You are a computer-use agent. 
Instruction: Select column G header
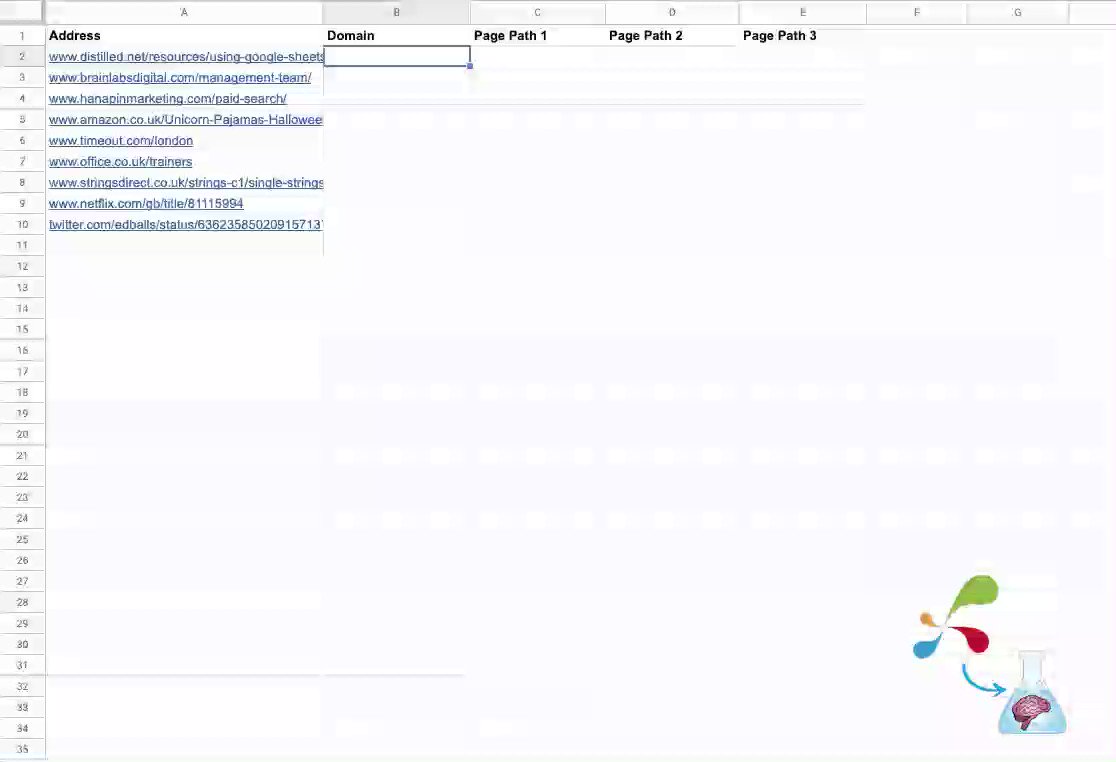pos(1017,12)
